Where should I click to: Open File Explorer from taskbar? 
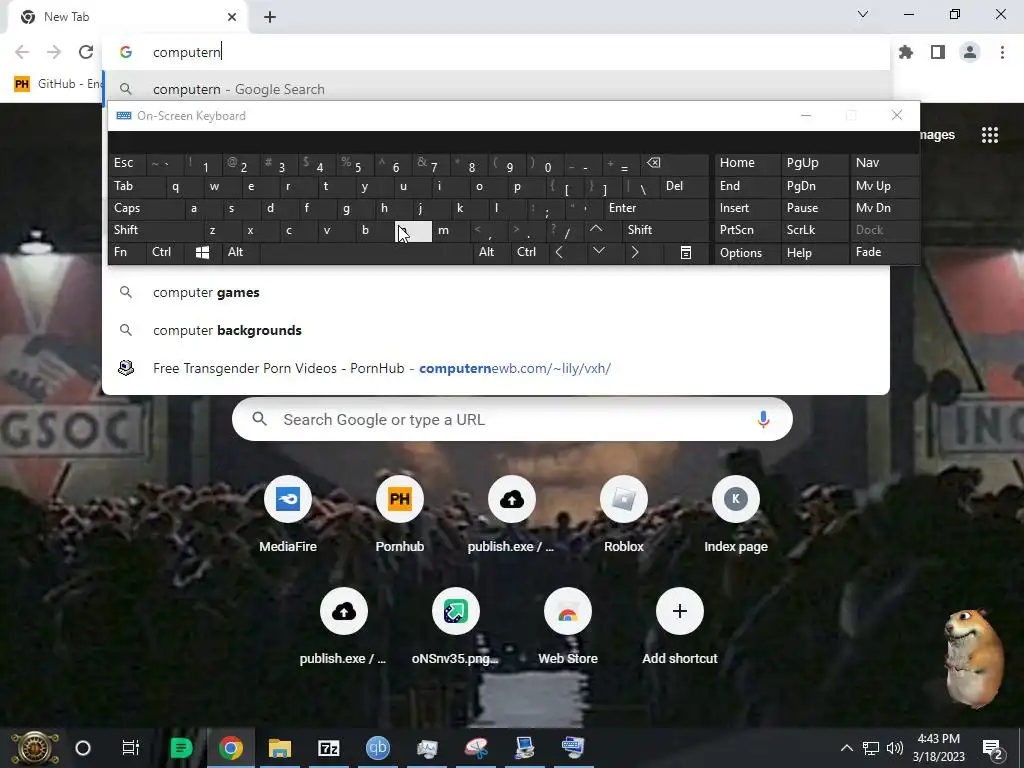(x=280, y=748)
